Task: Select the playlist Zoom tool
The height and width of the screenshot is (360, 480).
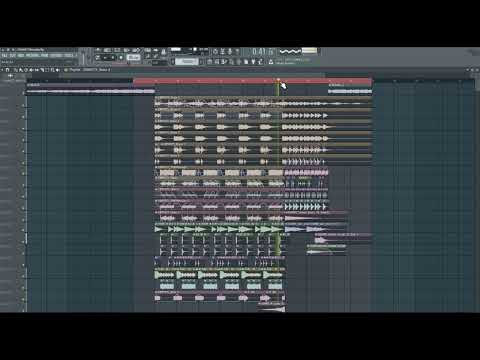Action: [x=52, y=70]
